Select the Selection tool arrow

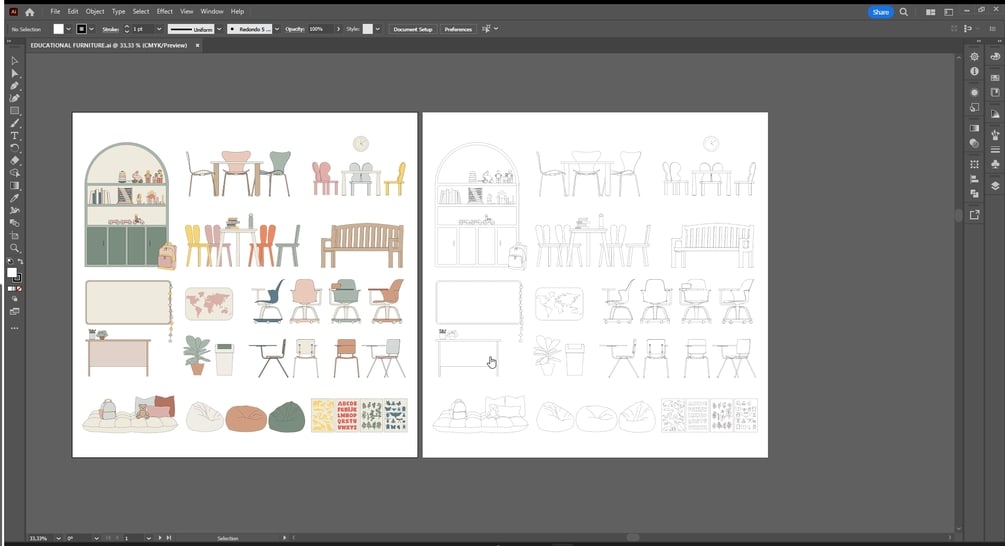point(14,61)
